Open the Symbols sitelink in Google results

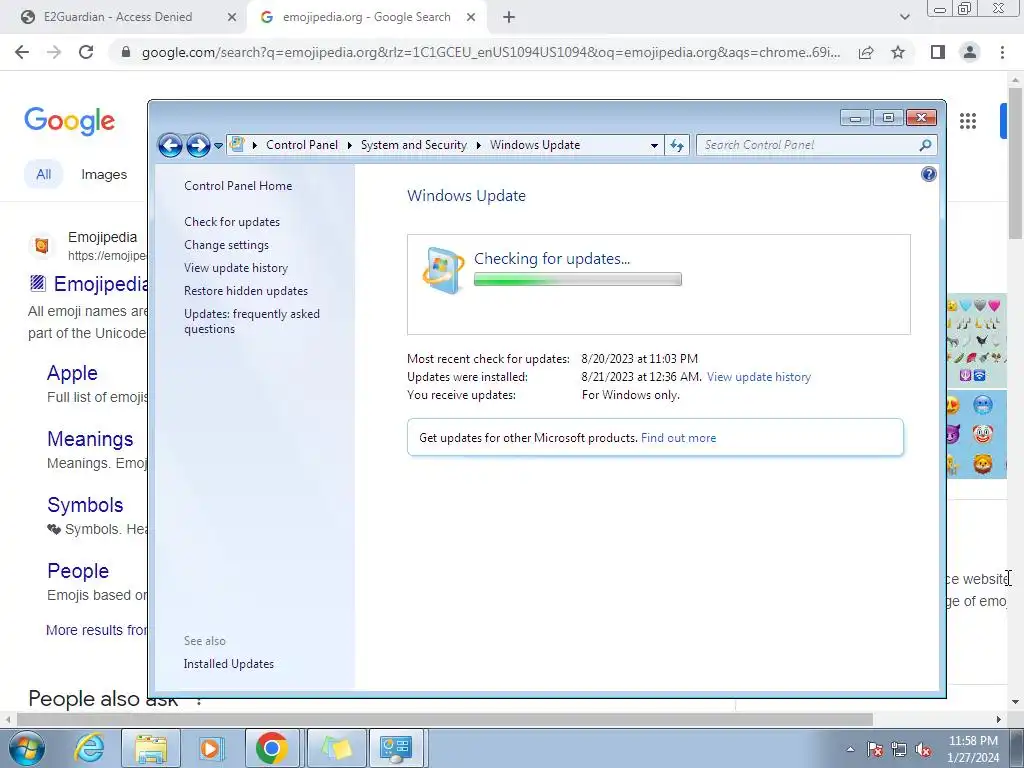(x=85, y=505)
